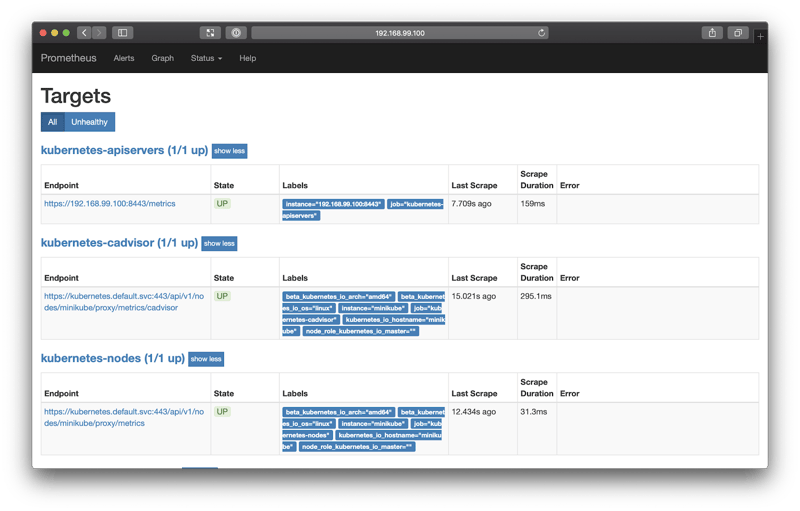Click the instance="minikube" label in cadvisor row
The image size is (800, 511).
(x=373, y=308)
